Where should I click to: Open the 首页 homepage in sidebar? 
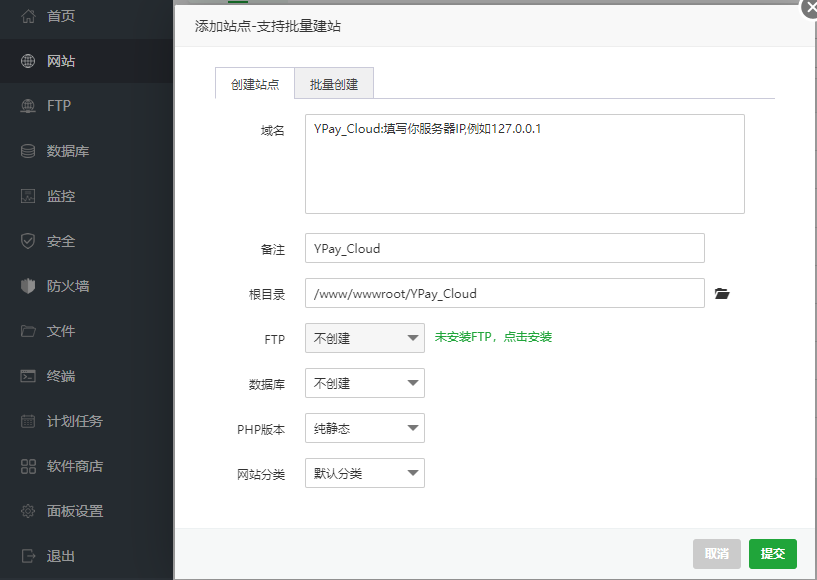coord(55,16)
